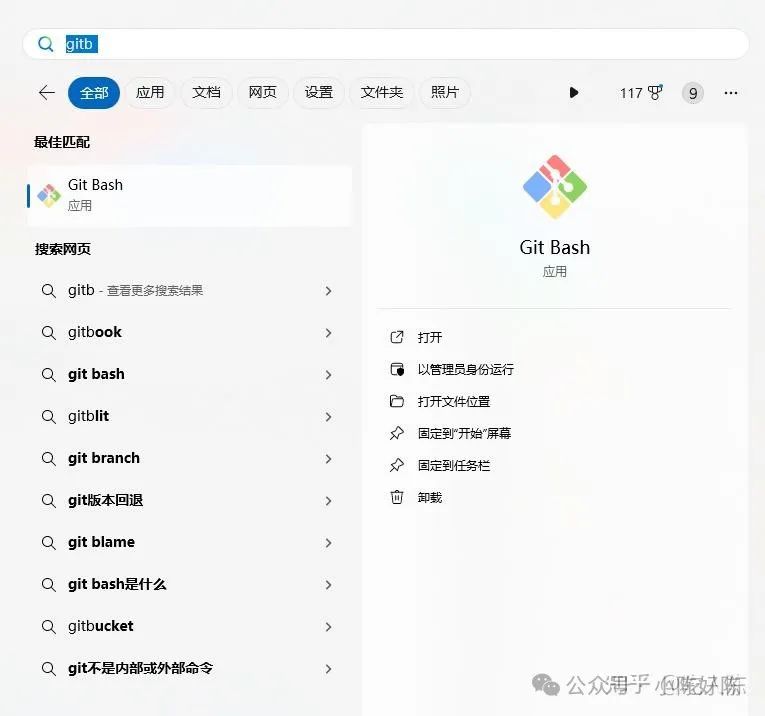Viewport: 765px width, 716px height.
Task: Expand the chevron next to git不是内部或外部命令
Action: coord(328,669)
